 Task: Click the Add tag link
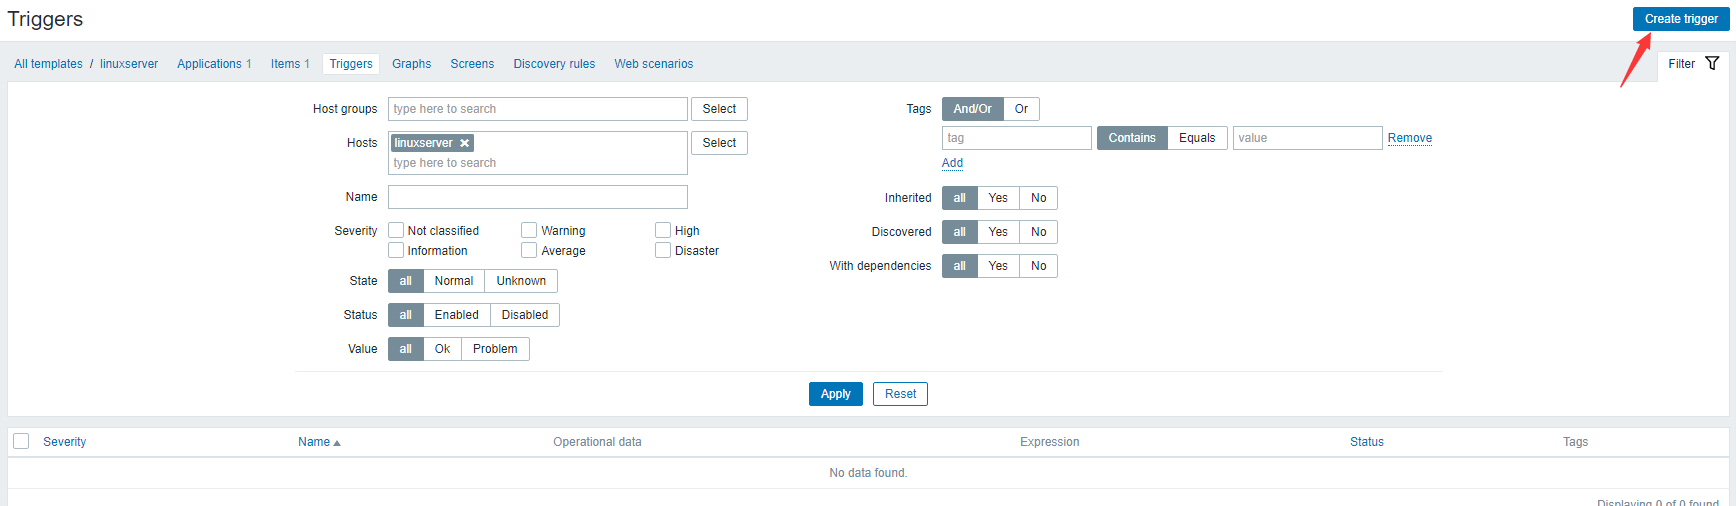coord(952,163)
